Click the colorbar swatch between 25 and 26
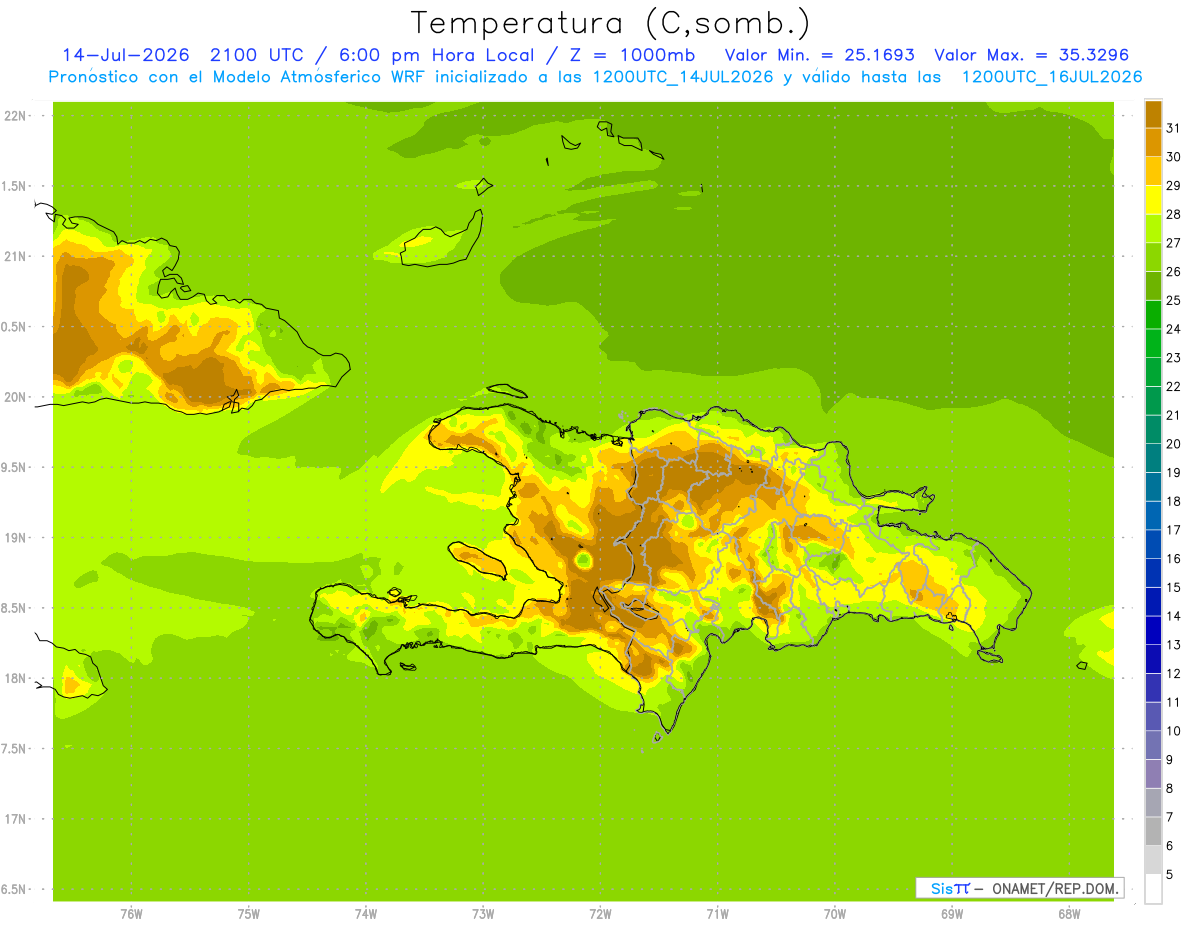The width and height of the screenshot is (1200, 927). coord(1153,285)
